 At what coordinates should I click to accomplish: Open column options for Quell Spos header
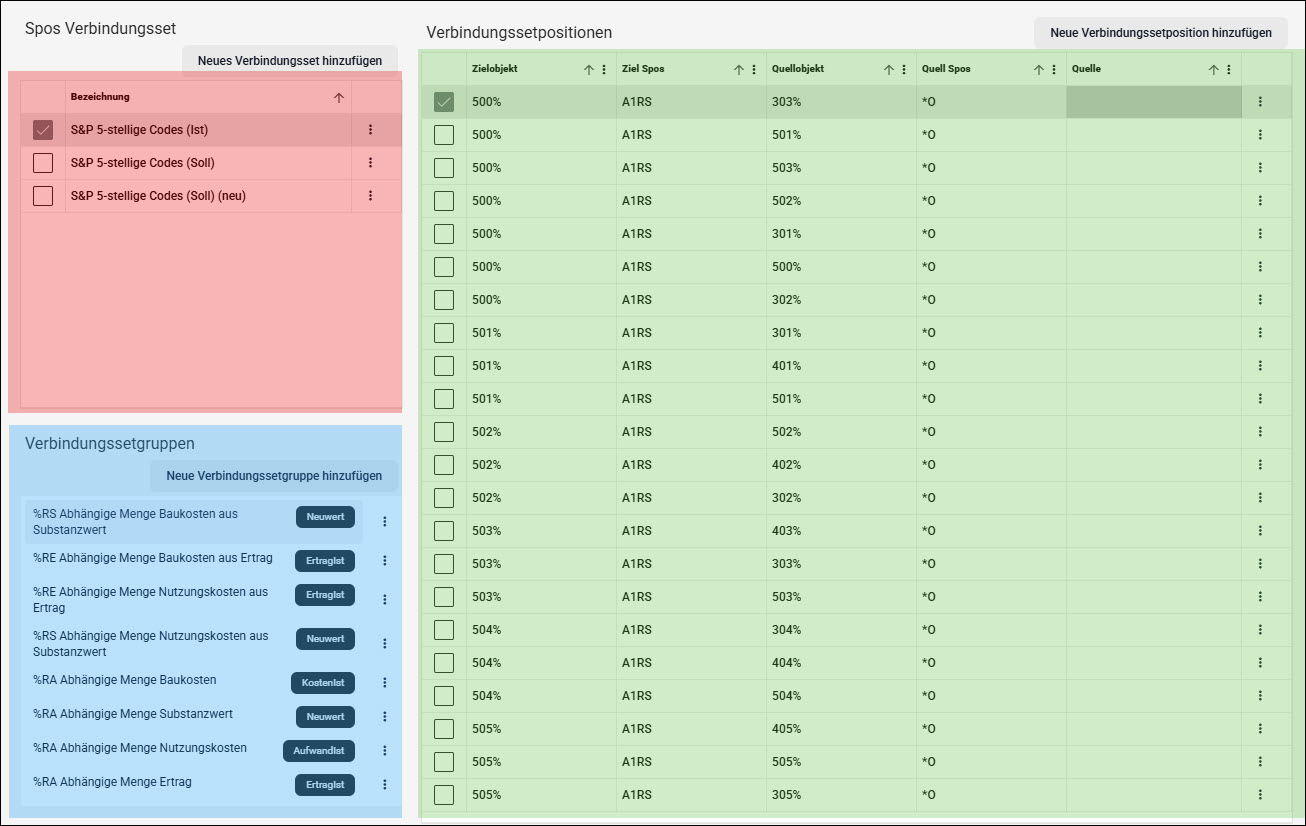tap(1053, 69)
